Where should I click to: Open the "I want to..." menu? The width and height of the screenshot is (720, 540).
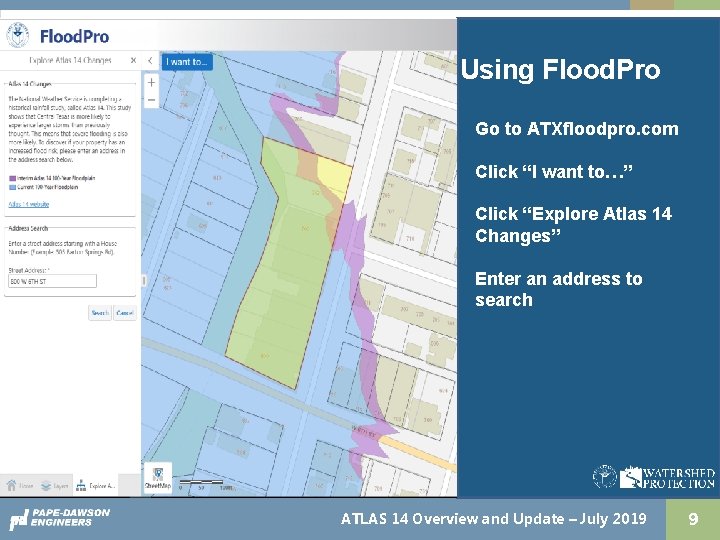click(x=187, y=62)
